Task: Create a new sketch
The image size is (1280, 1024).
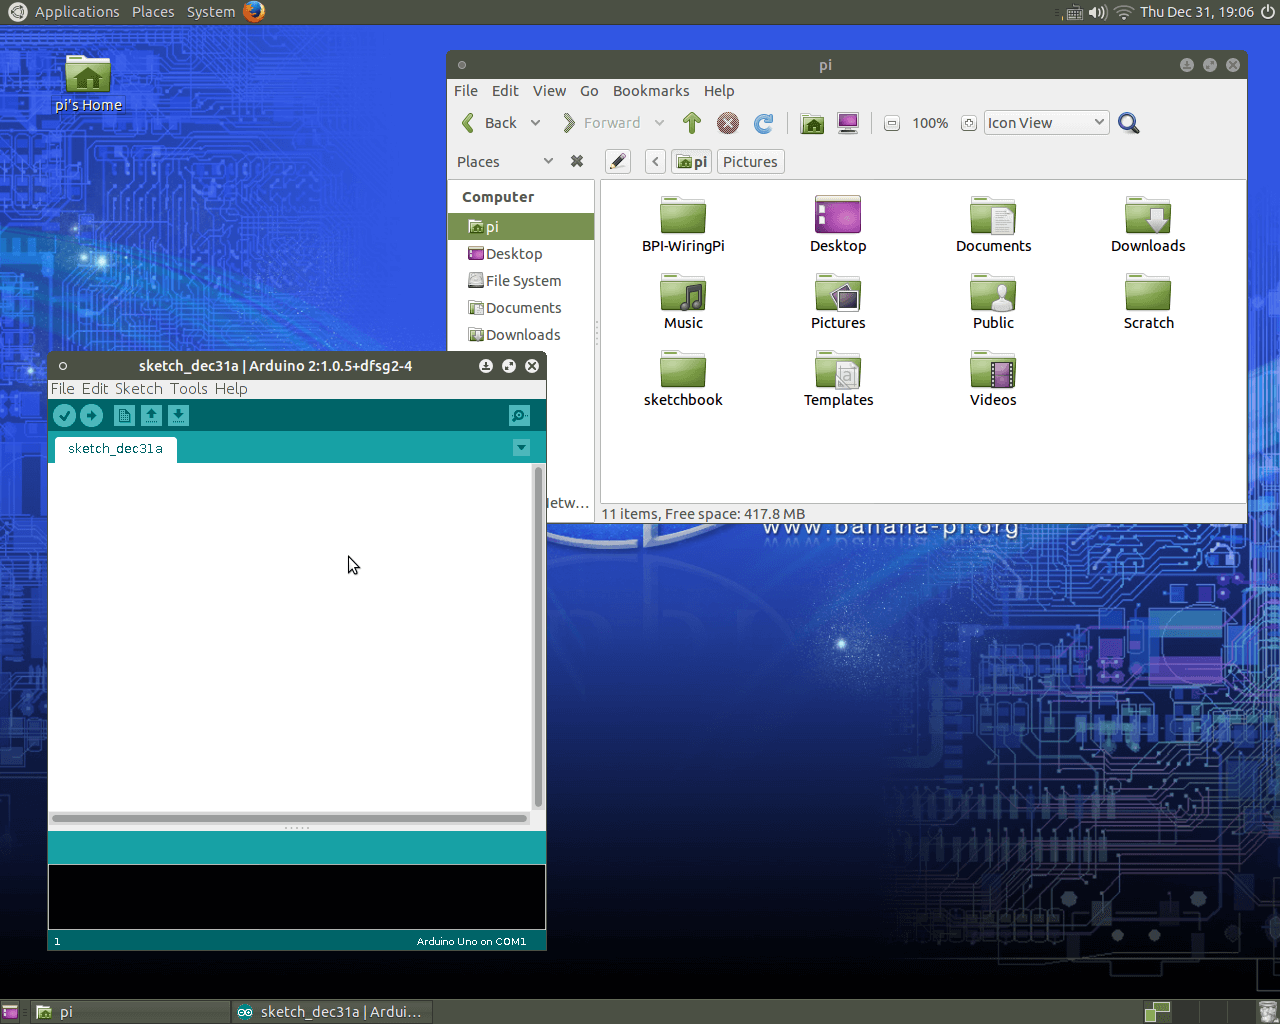Action: click(x=123, y=415)
